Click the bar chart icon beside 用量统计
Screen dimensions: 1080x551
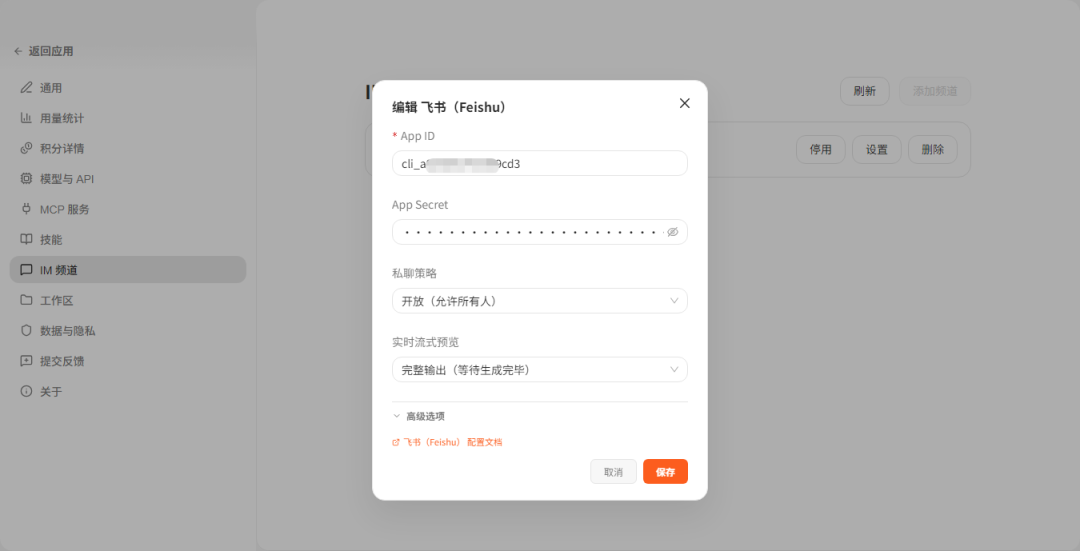[x=26, y=118]
